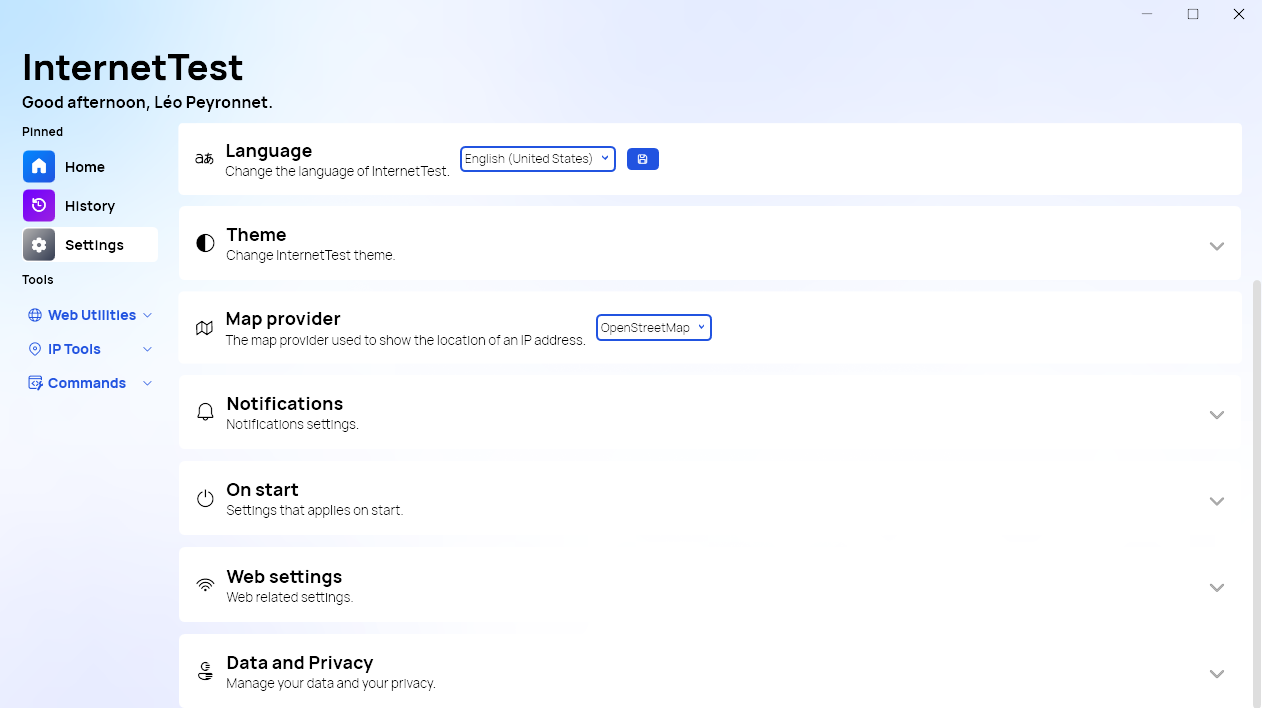Open the Language dropdown showing English (United States)
The image size is (1262, 708).
pyautogui.click(x=538, y=159)
